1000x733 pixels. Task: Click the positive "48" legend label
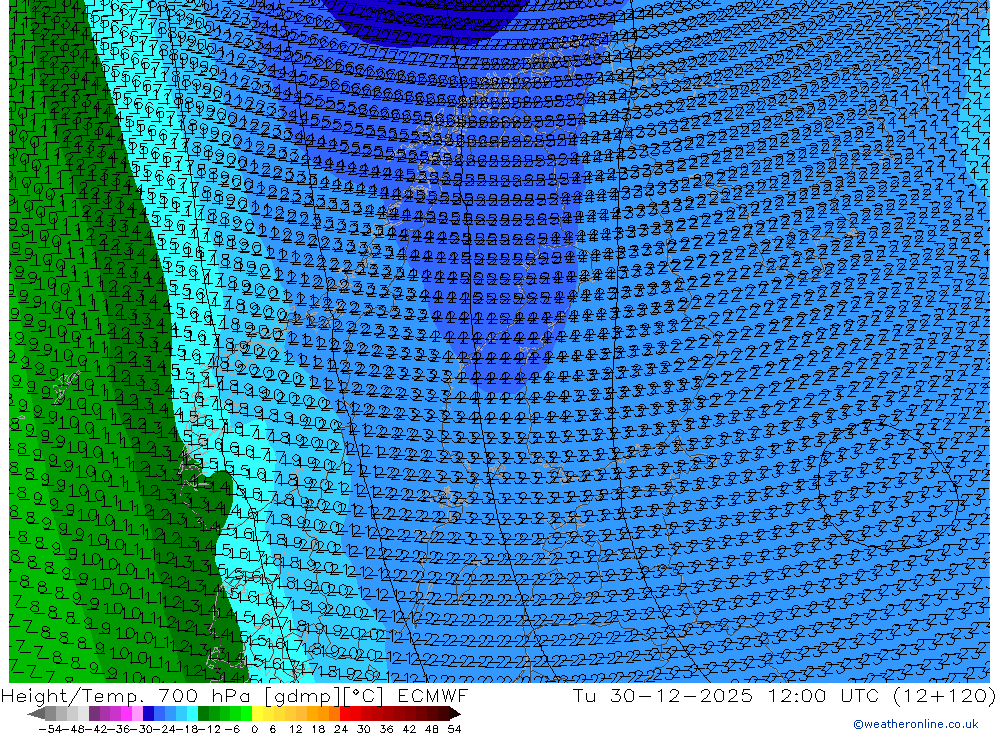pos(431,729)
